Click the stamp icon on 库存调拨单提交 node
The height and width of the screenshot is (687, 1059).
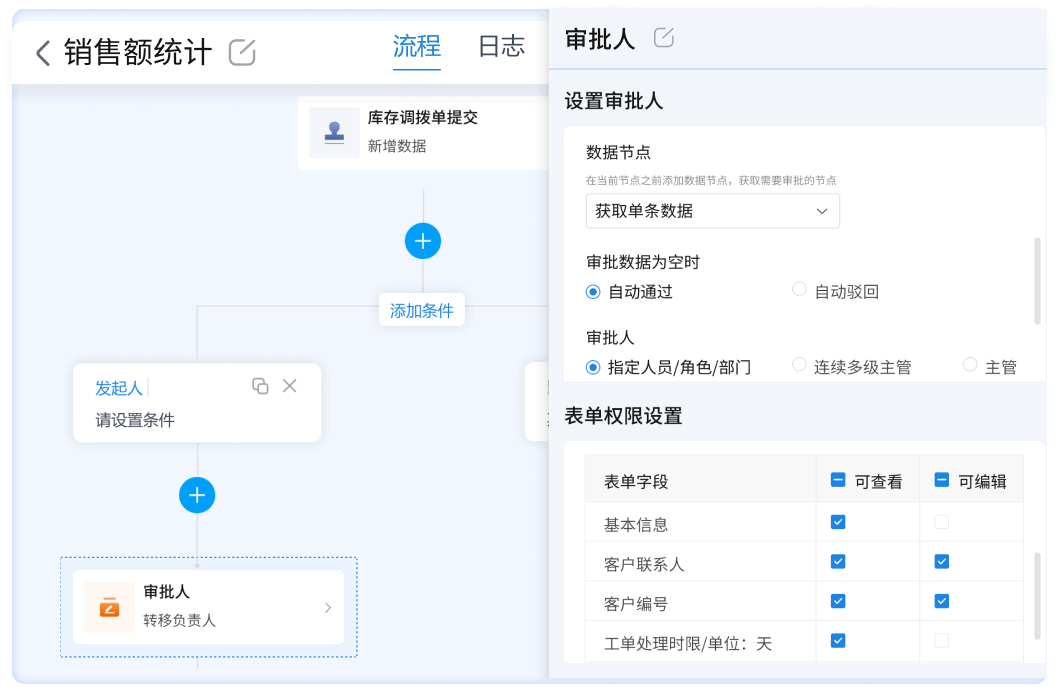(334, 132)
